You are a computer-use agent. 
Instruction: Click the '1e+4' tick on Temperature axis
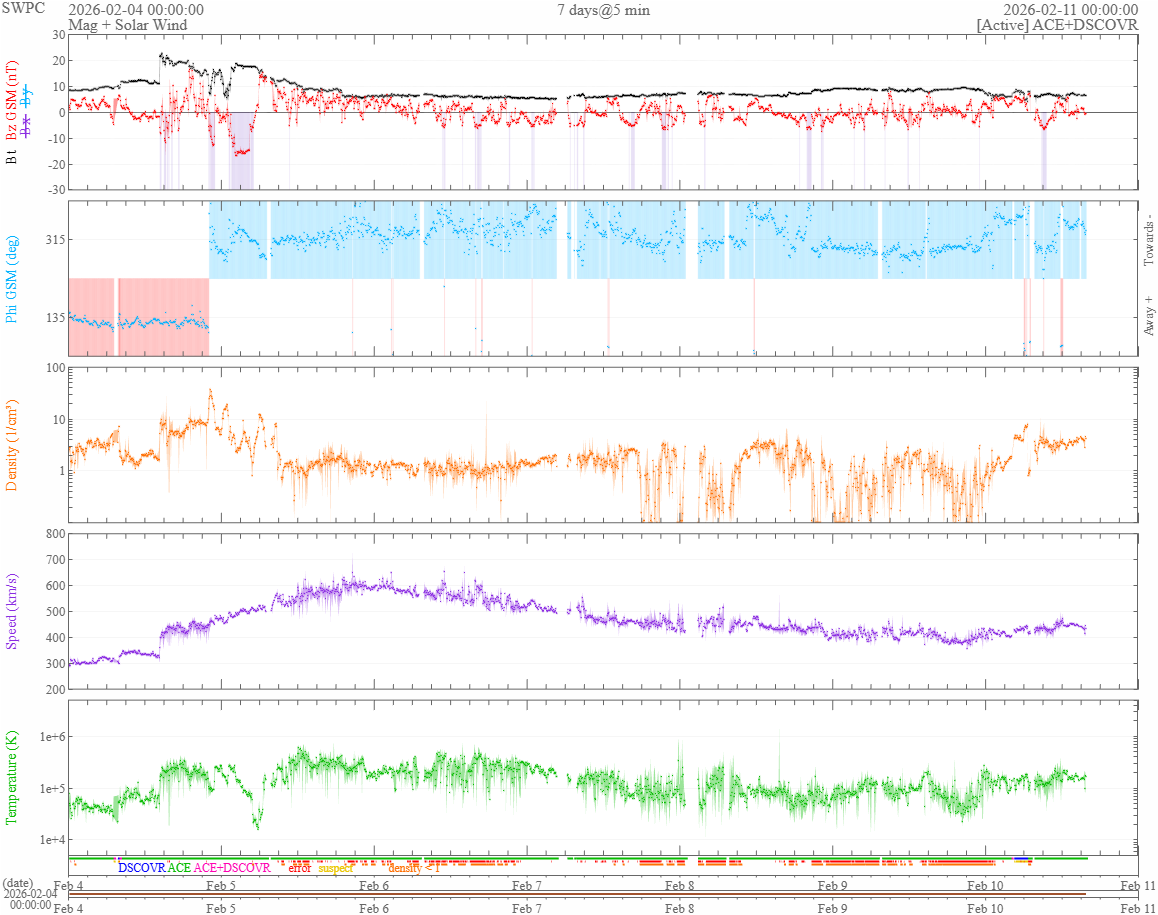point(52,840)
